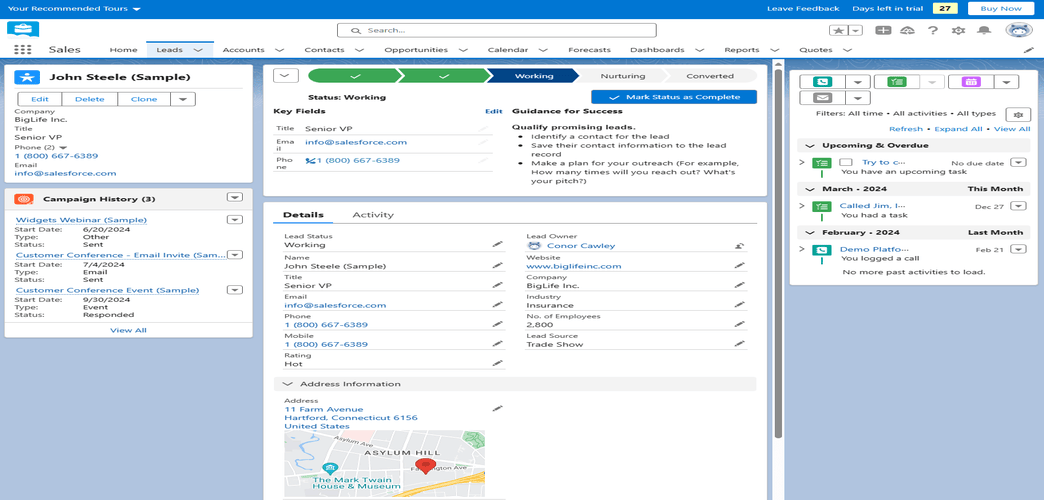Open the App Launcher grid icon

pos(23,50)
